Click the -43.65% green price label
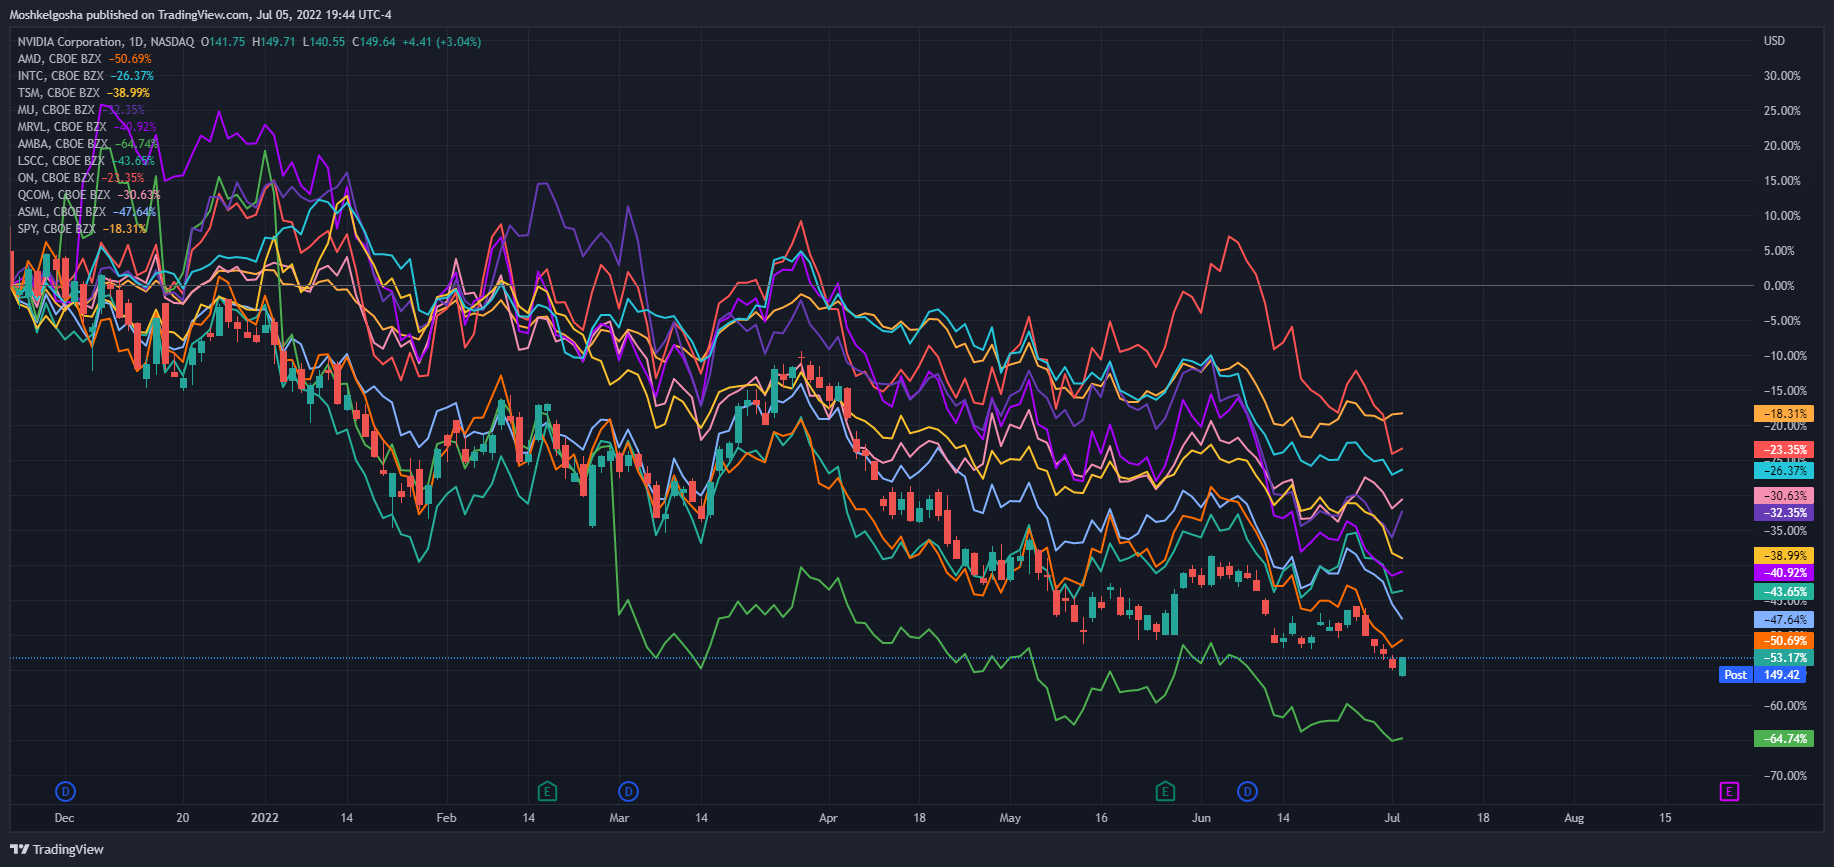This screenshot has width=1834, height=867. point(1784,592)
